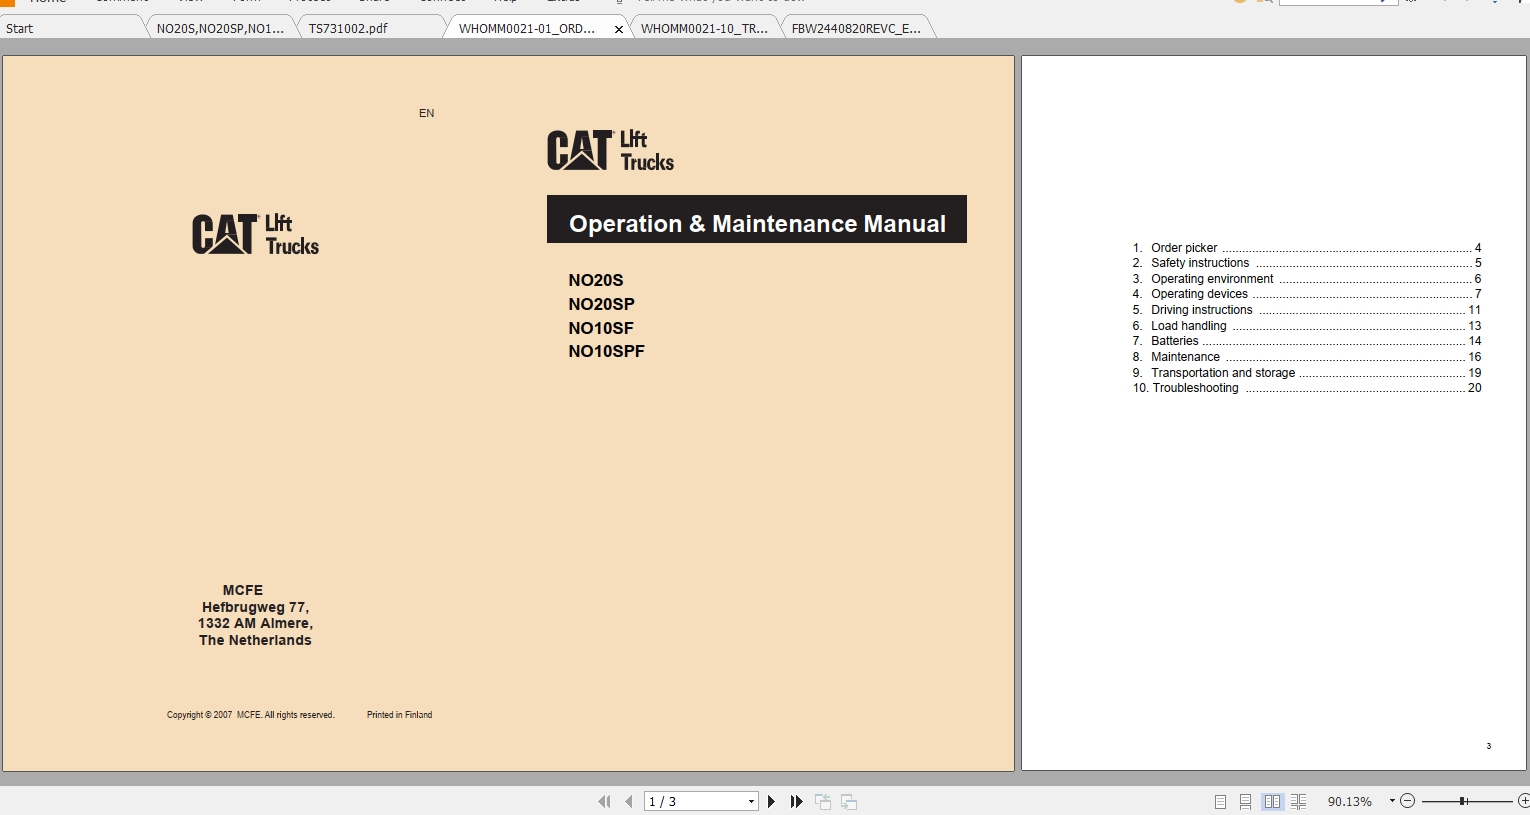Jump to the last page

coord(795,801)
